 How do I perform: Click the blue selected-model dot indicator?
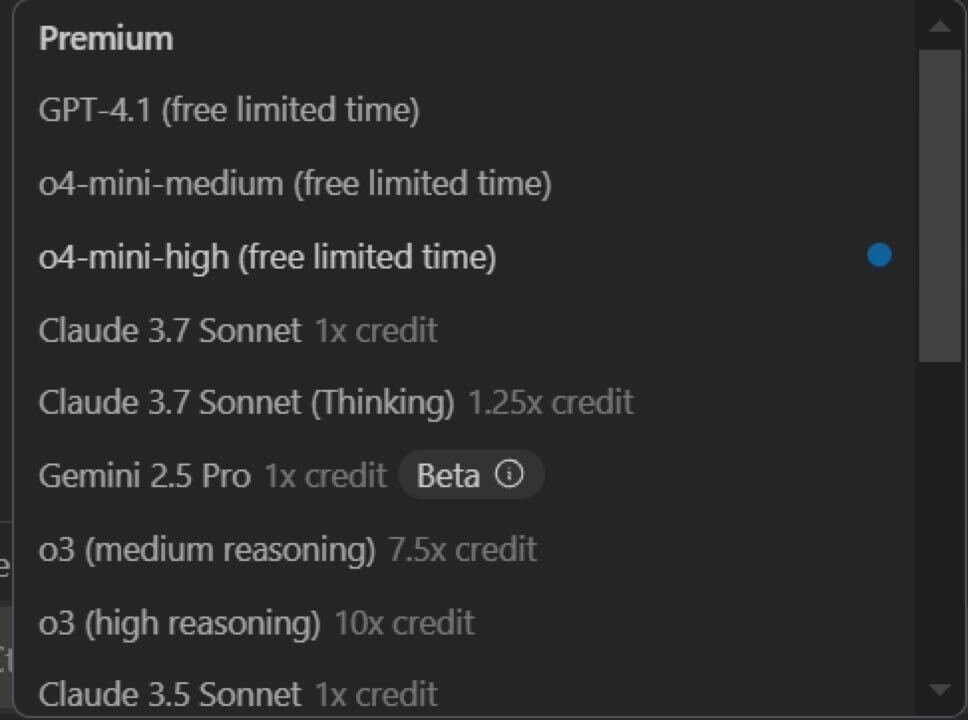pyautogui.click(x=879, y=256)
